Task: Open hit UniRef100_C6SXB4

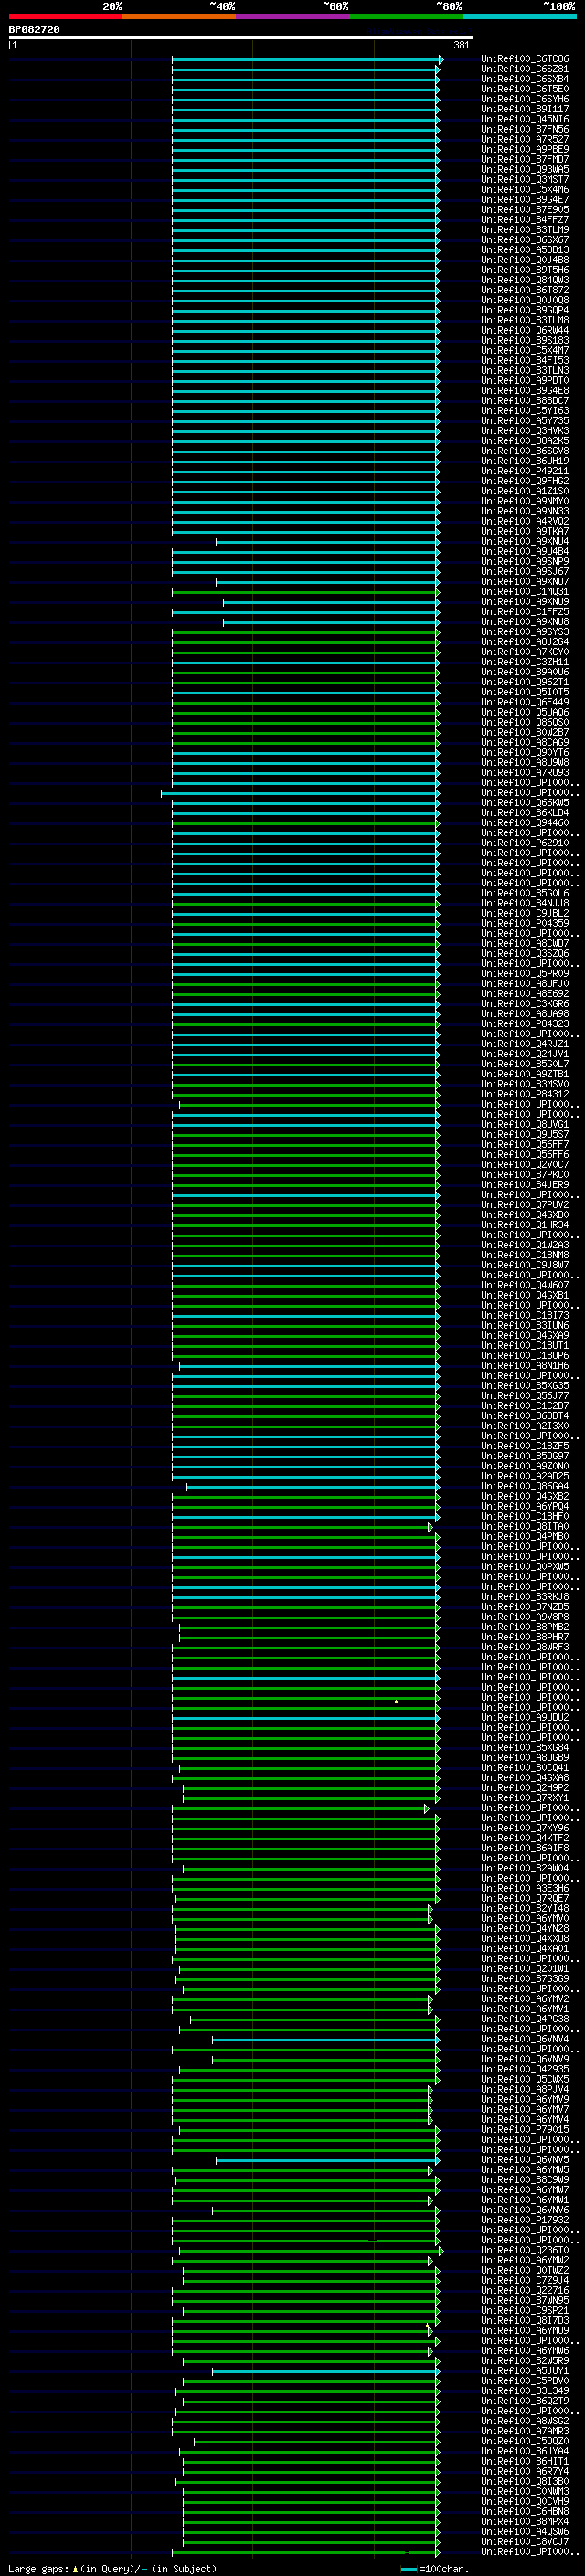Action: click(525, 80)
